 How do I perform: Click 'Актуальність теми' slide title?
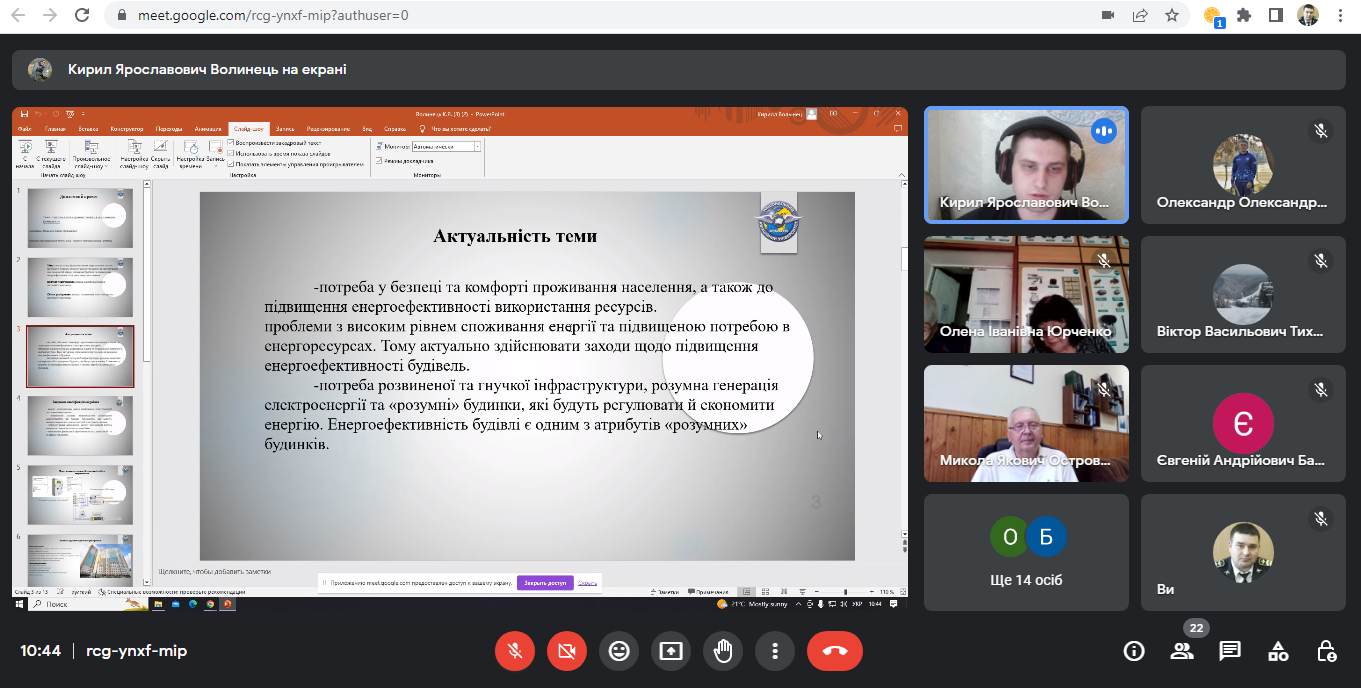tap(515, 236)
